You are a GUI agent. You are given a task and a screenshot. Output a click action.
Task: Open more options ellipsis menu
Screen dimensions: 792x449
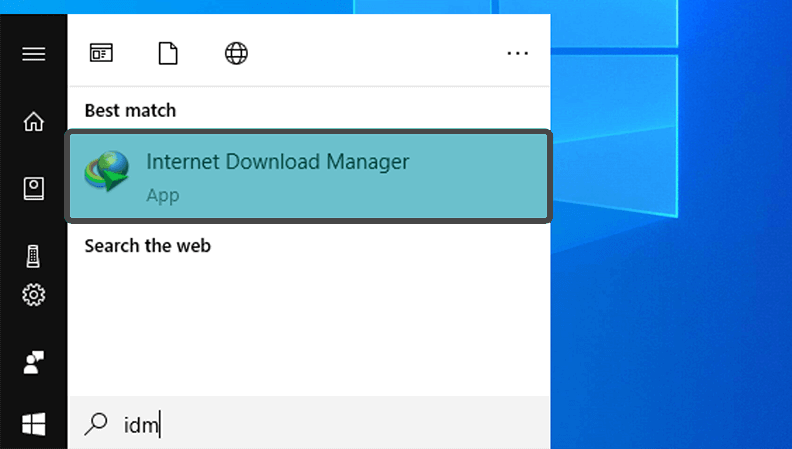pyautogui.click(x=518, y=53)
